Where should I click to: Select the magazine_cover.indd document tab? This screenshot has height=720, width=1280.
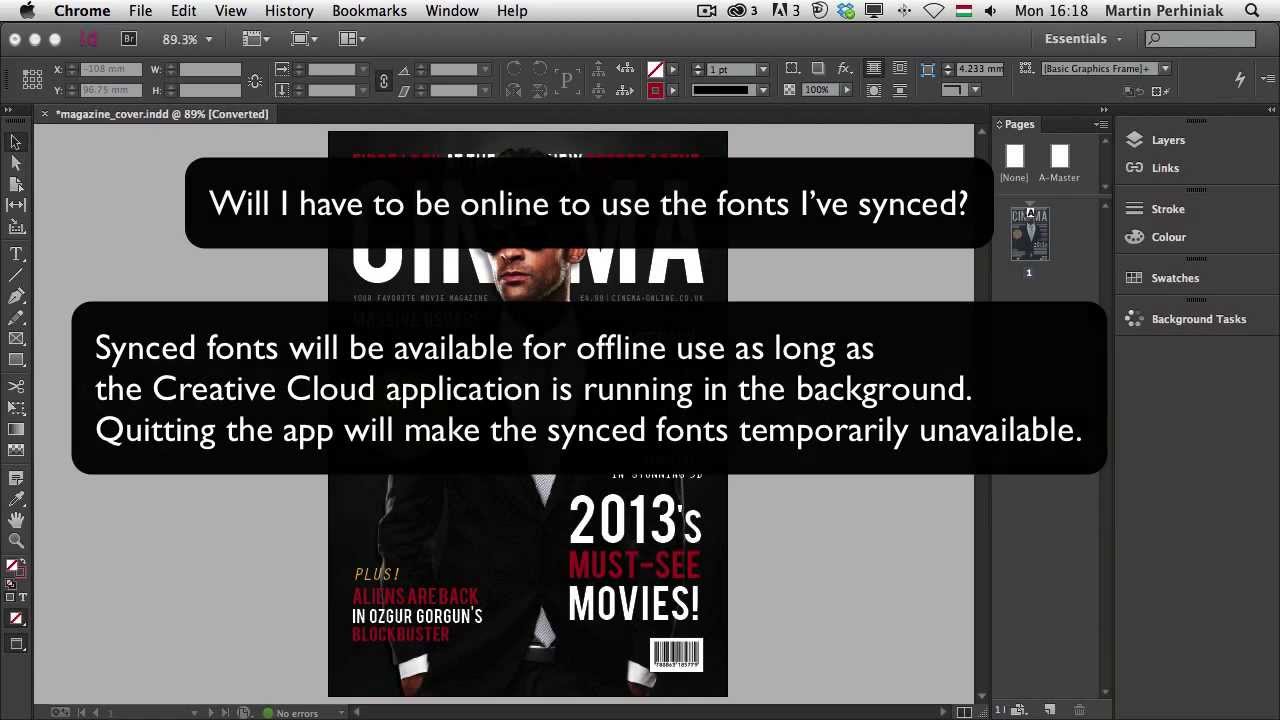tap(162, 114)
